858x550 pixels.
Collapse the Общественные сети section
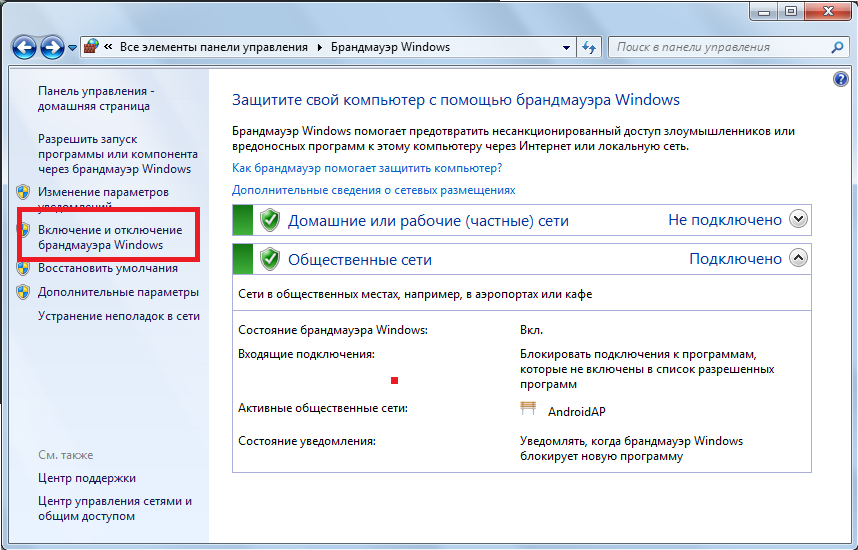tap(797, 258)
